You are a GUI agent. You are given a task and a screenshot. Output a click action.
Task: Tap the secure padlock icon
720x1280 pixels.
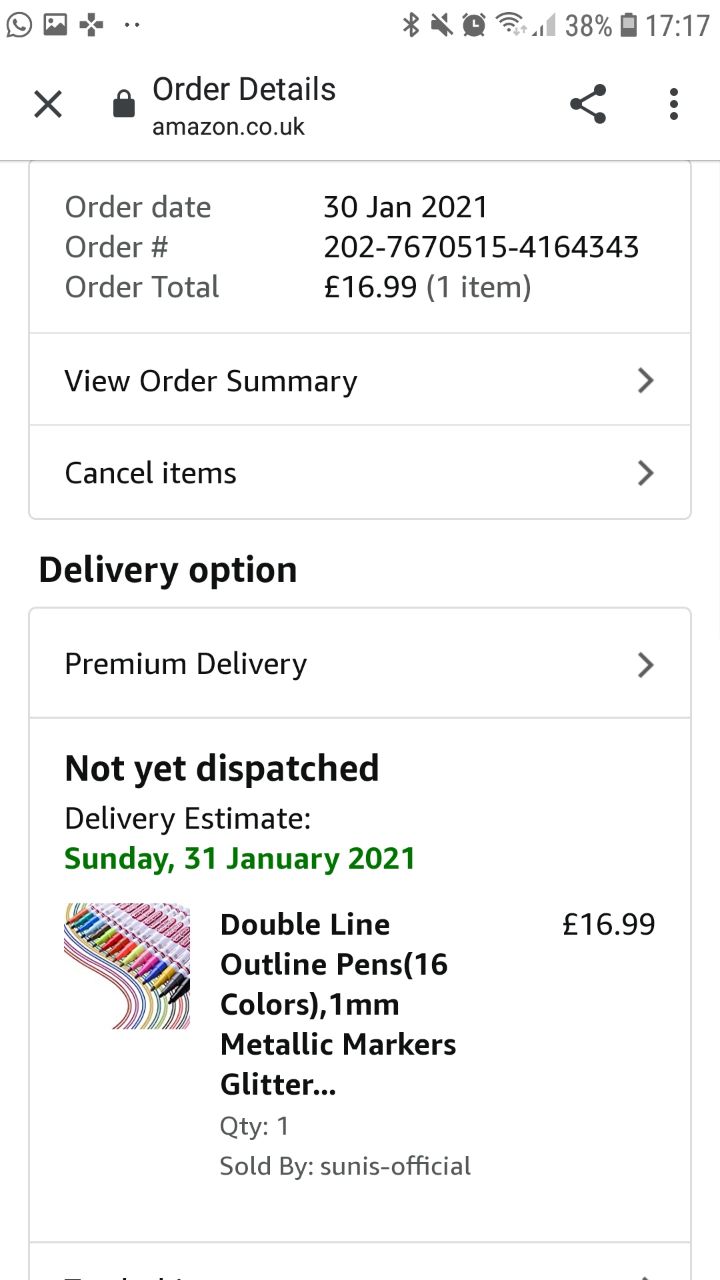(123, 105)
